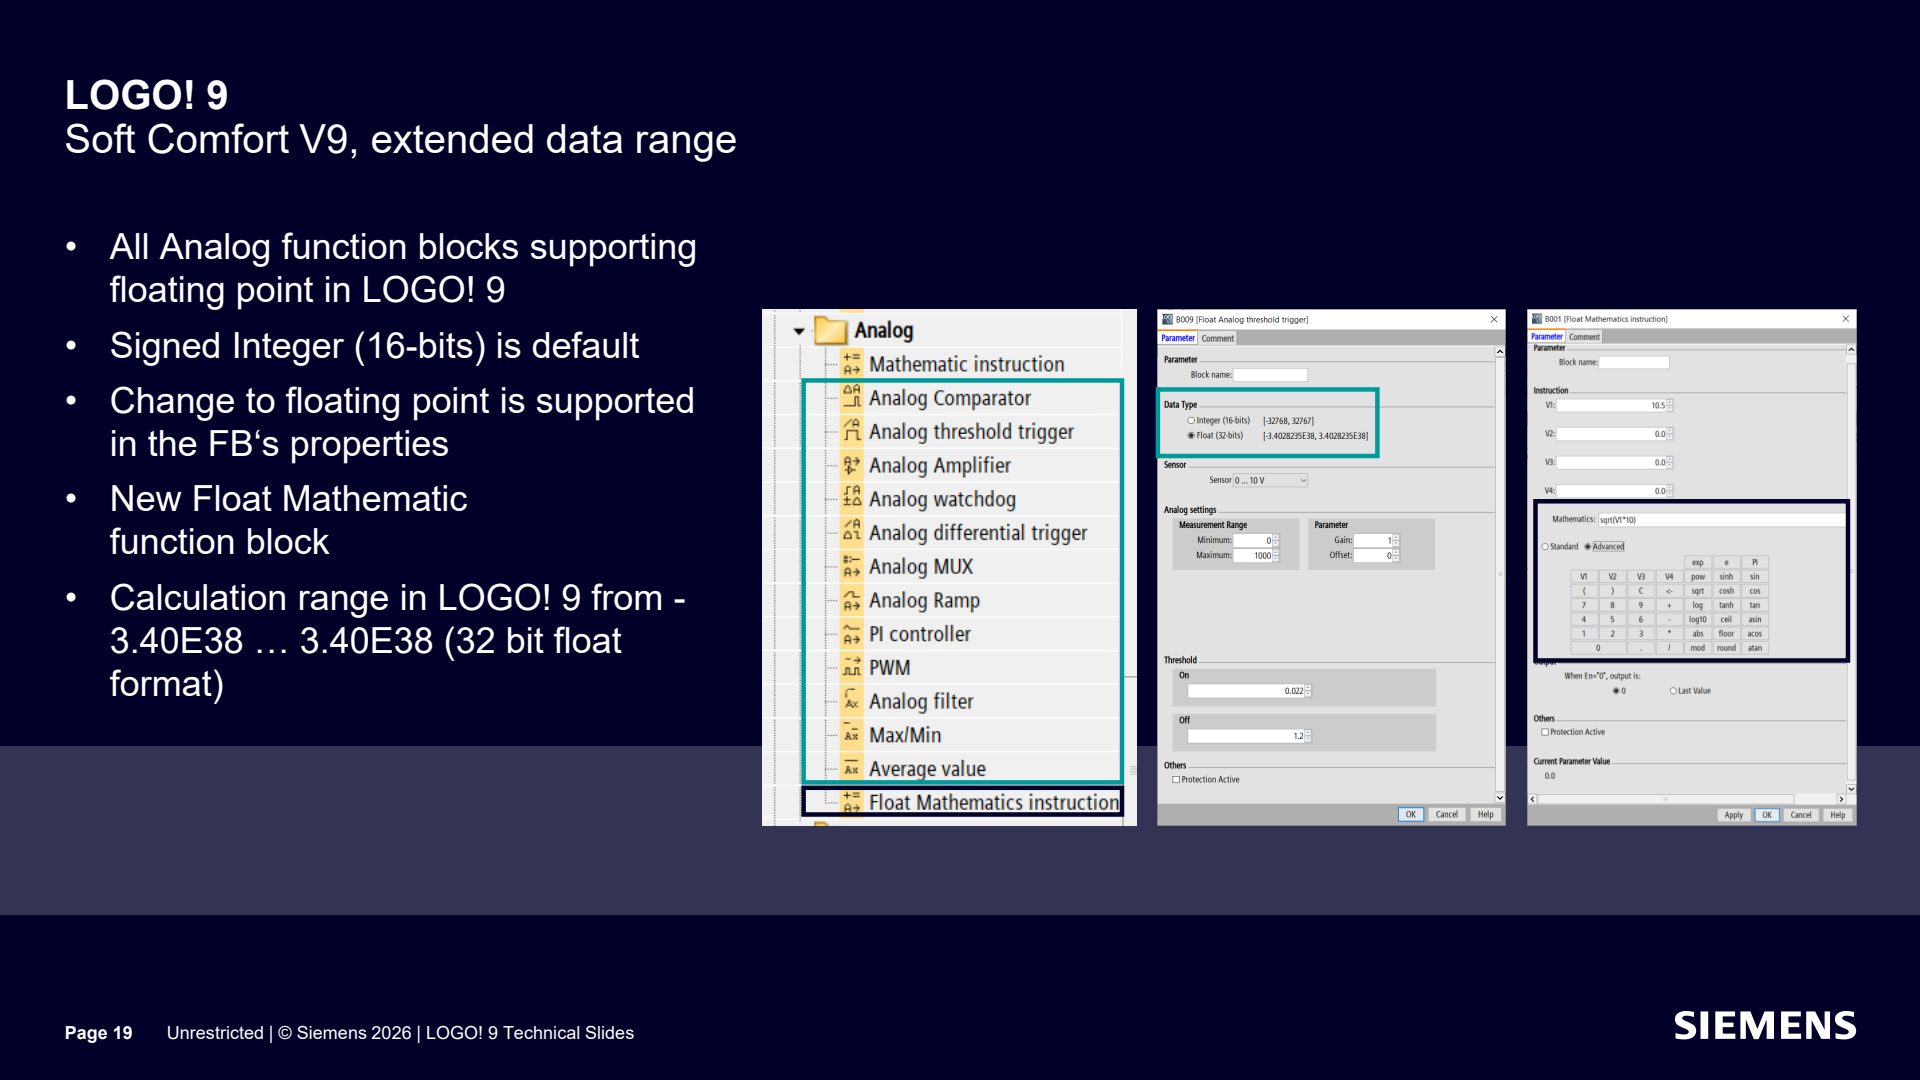Click Apply in the Float Mathematics dialog
The width and height of the screenshot is (1920, 1080).
coord(1733,815)
